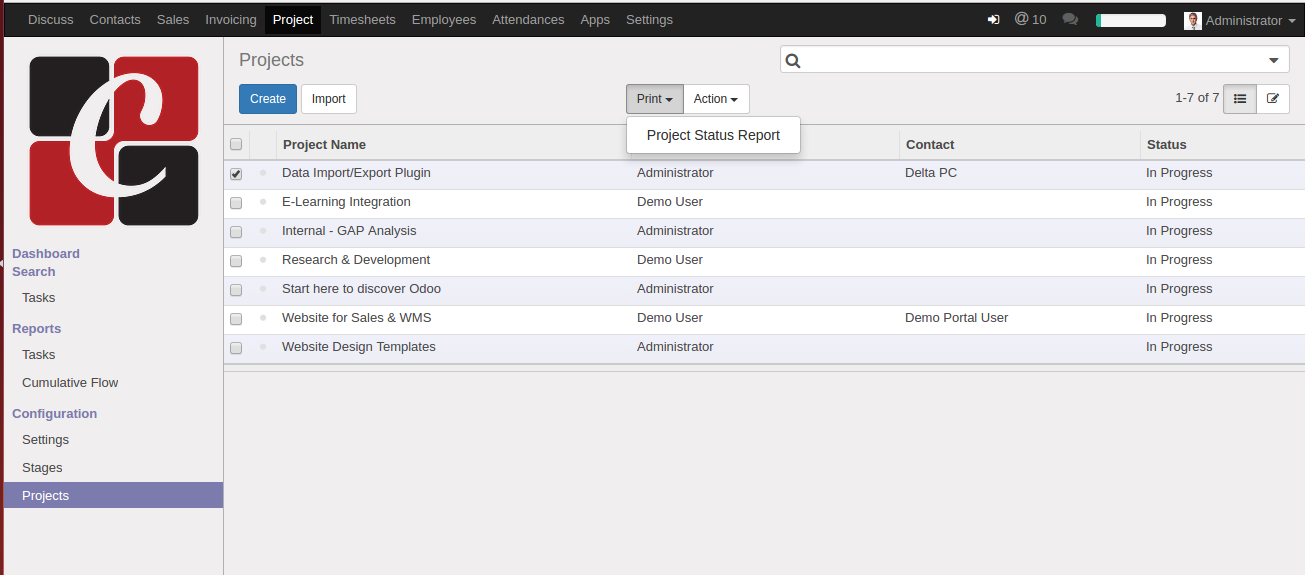Tick the E-Learning Integration checkbox

(x=236, y=203)
